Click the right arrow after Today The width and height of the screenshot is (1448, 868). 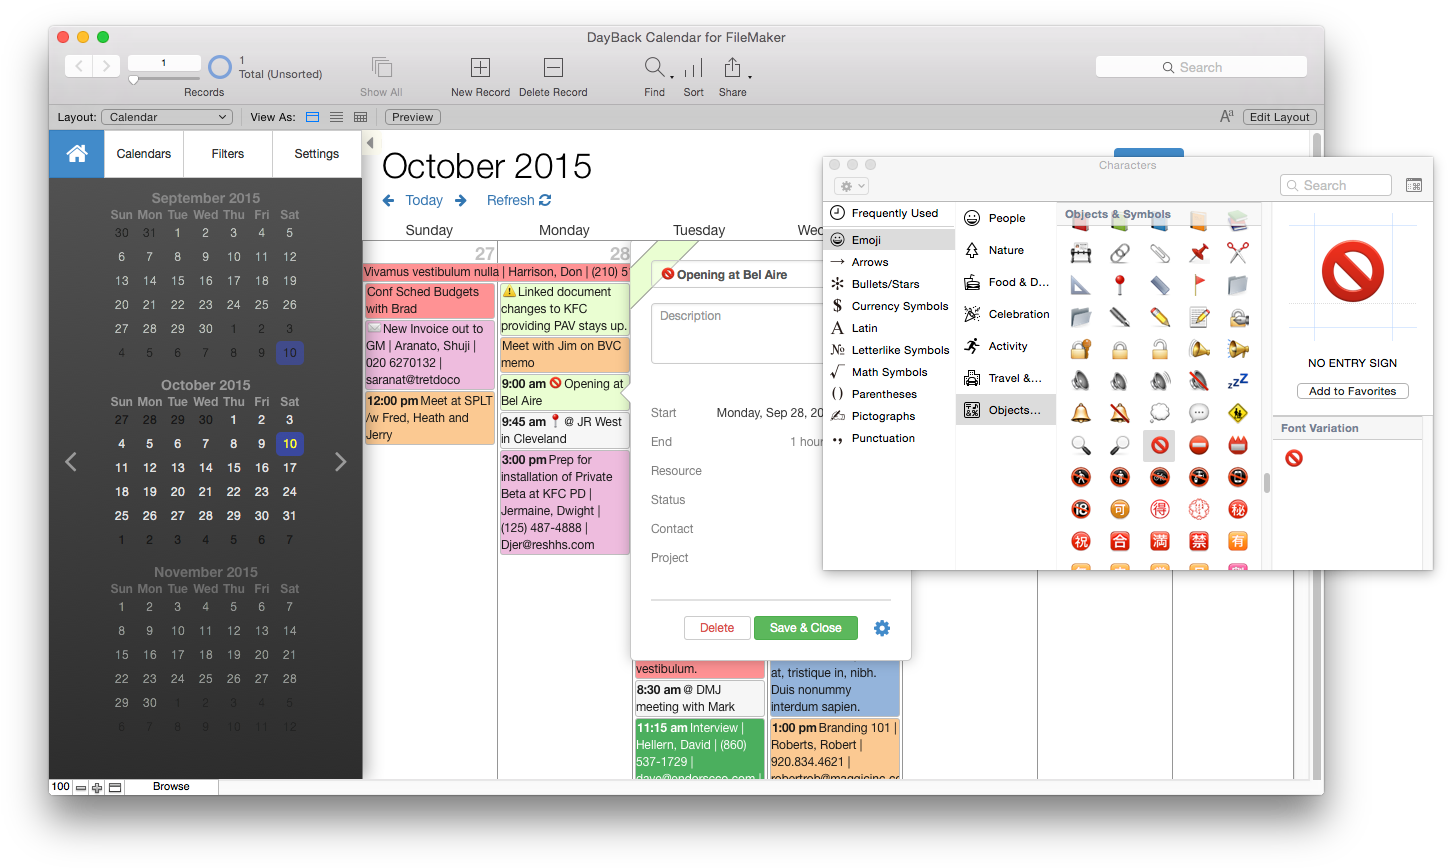pyautogui.click(x=461, y=201)
